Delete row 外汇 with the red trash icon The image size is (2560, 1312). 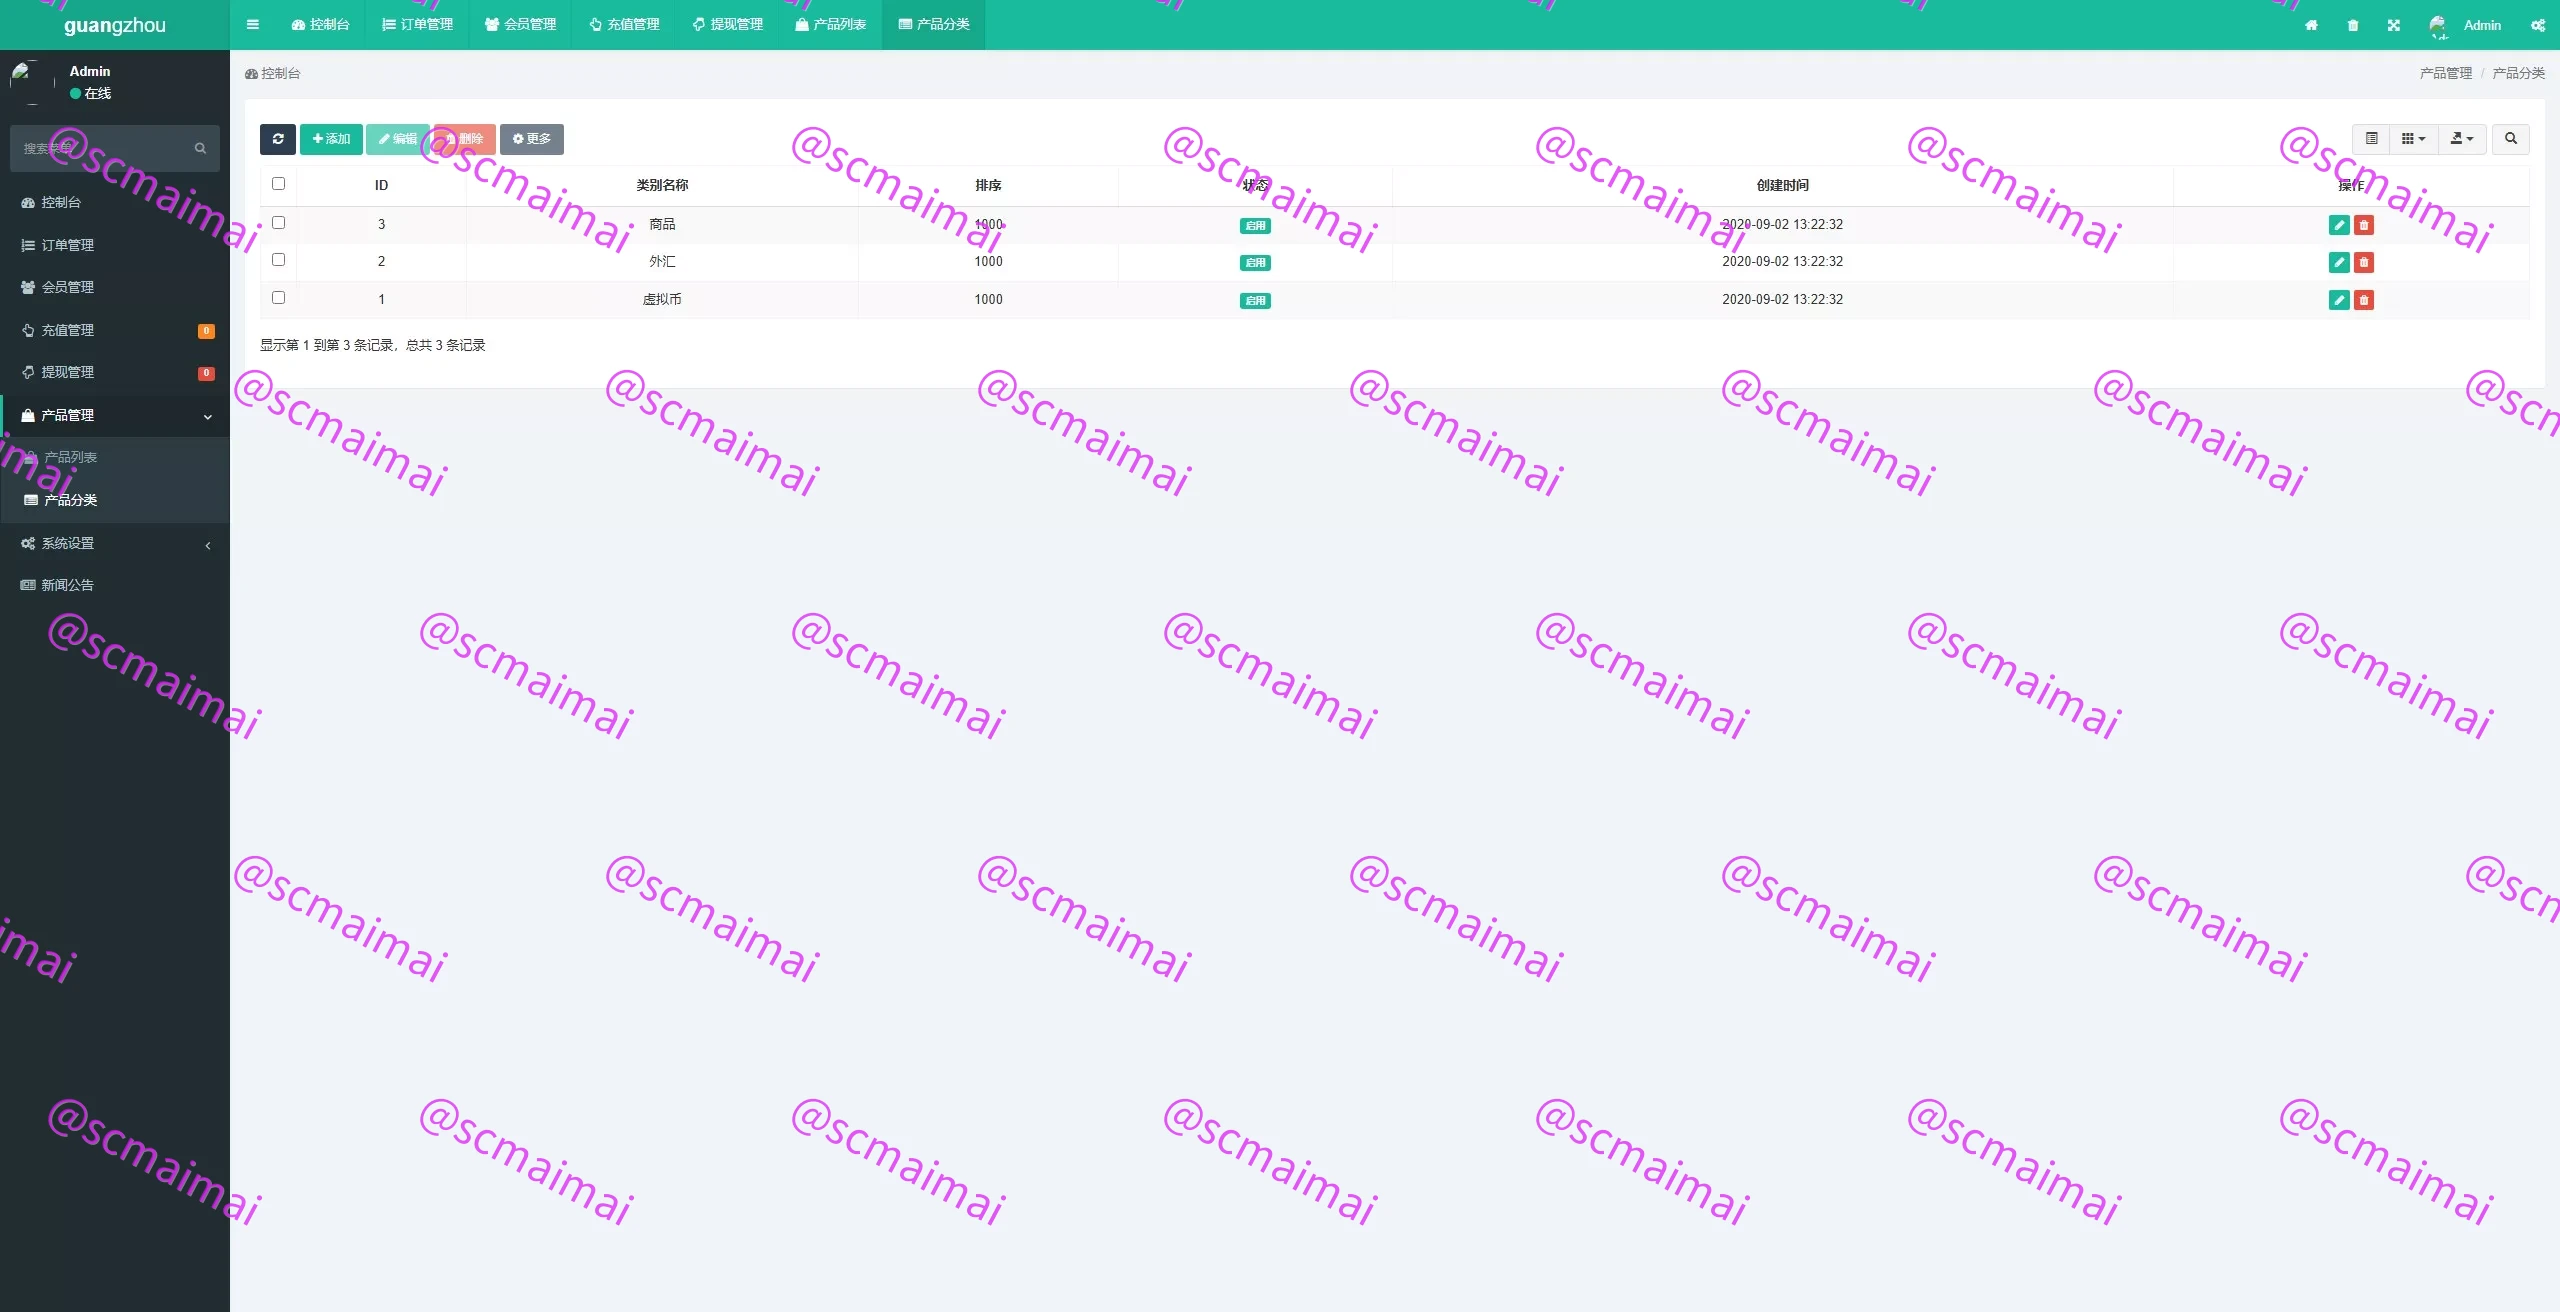2364,262
